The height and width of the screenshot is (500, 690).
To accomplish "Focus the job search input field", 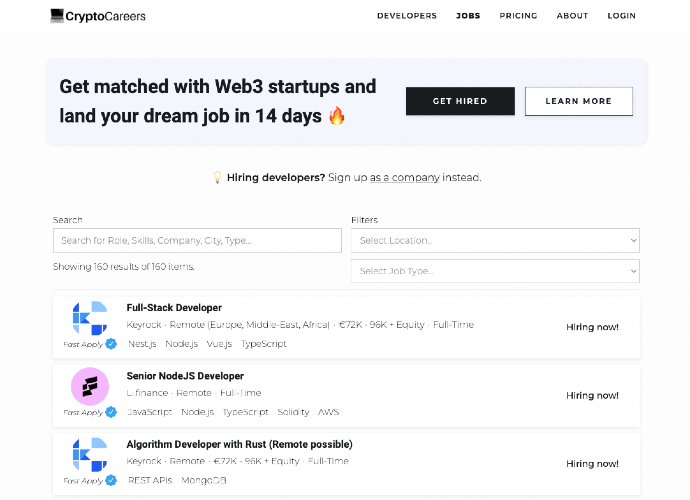I will click(197, 240).
